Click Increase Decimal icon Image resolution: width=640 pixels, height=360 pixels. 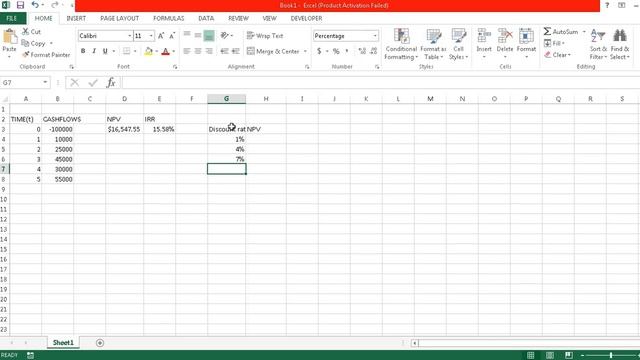[x=362, y=51]
